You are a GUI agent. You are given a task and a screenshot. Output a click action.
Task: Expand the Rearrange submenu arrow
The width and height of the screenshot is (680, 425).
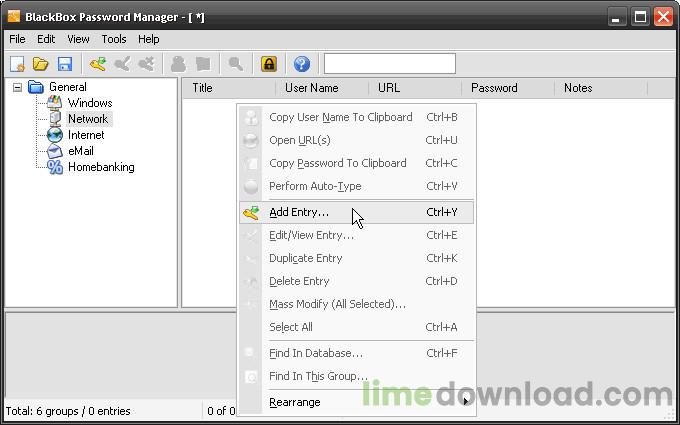(466, 402)
